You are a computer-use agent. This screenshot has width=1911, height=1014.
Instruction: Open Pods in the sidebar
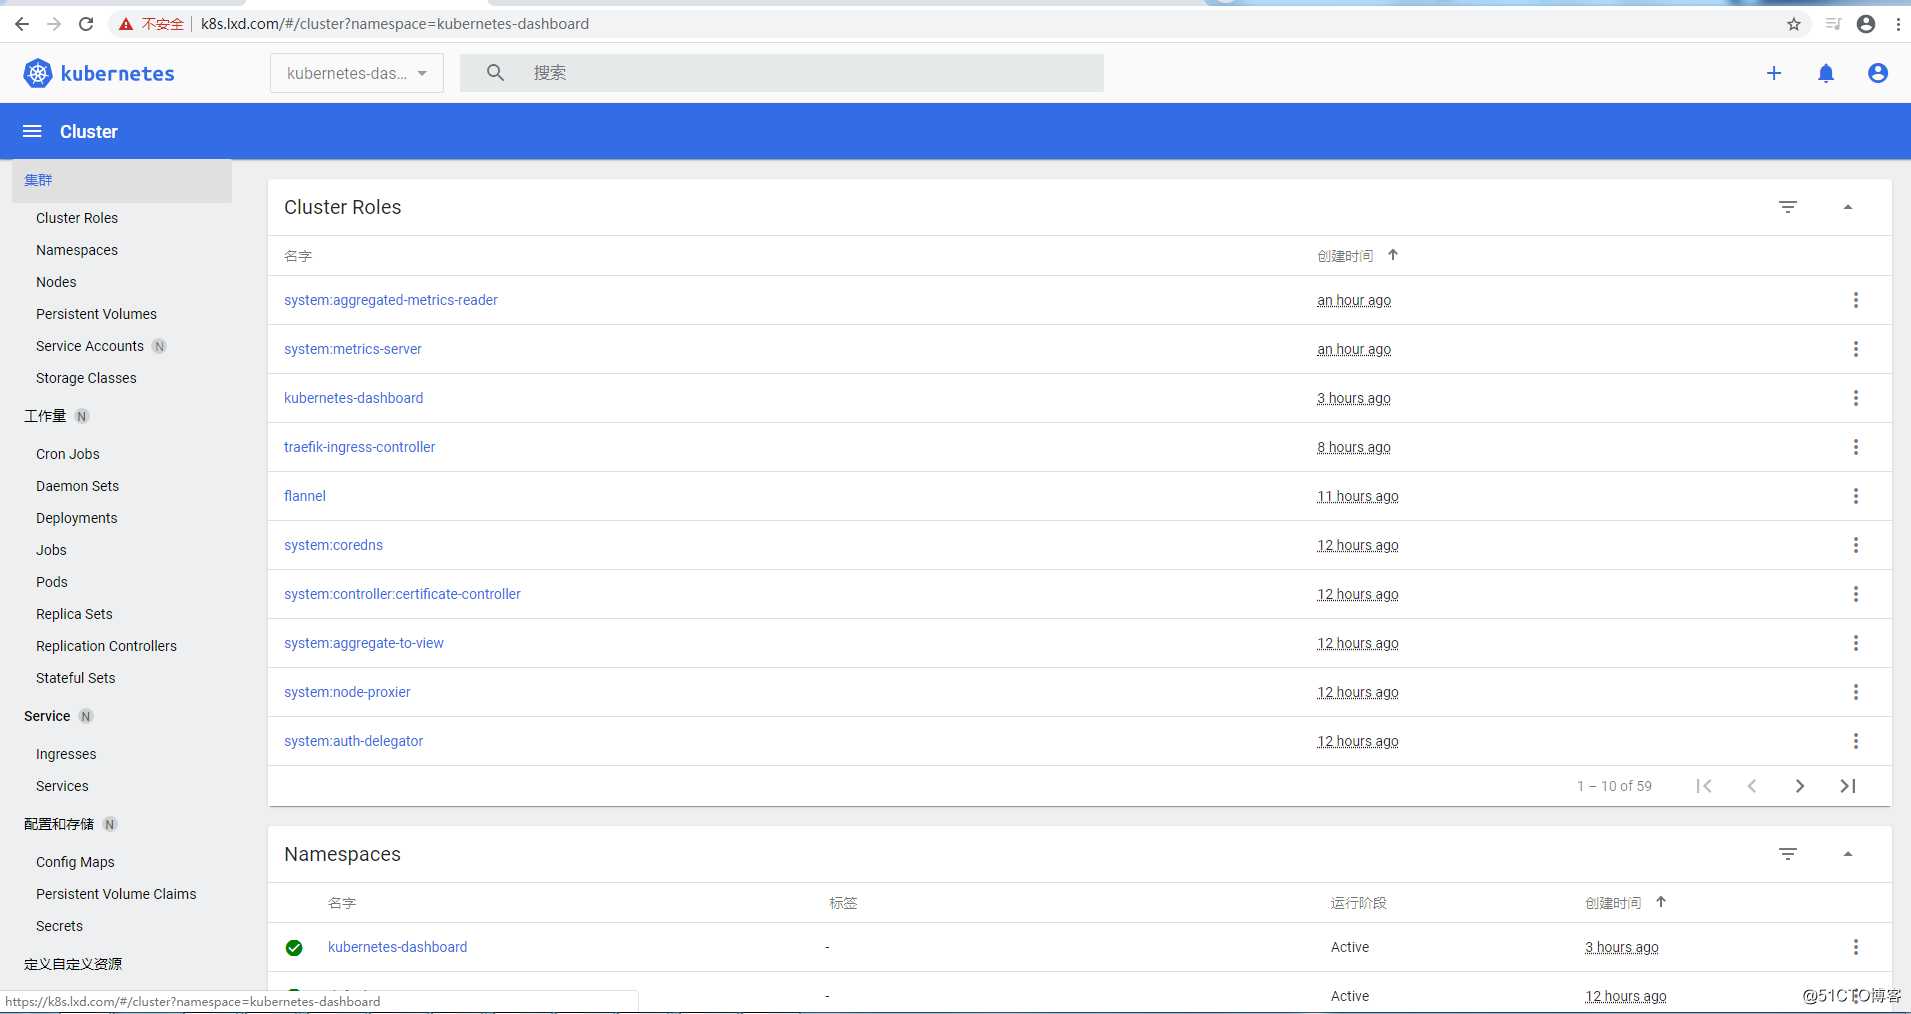click(x=52, y=582)
